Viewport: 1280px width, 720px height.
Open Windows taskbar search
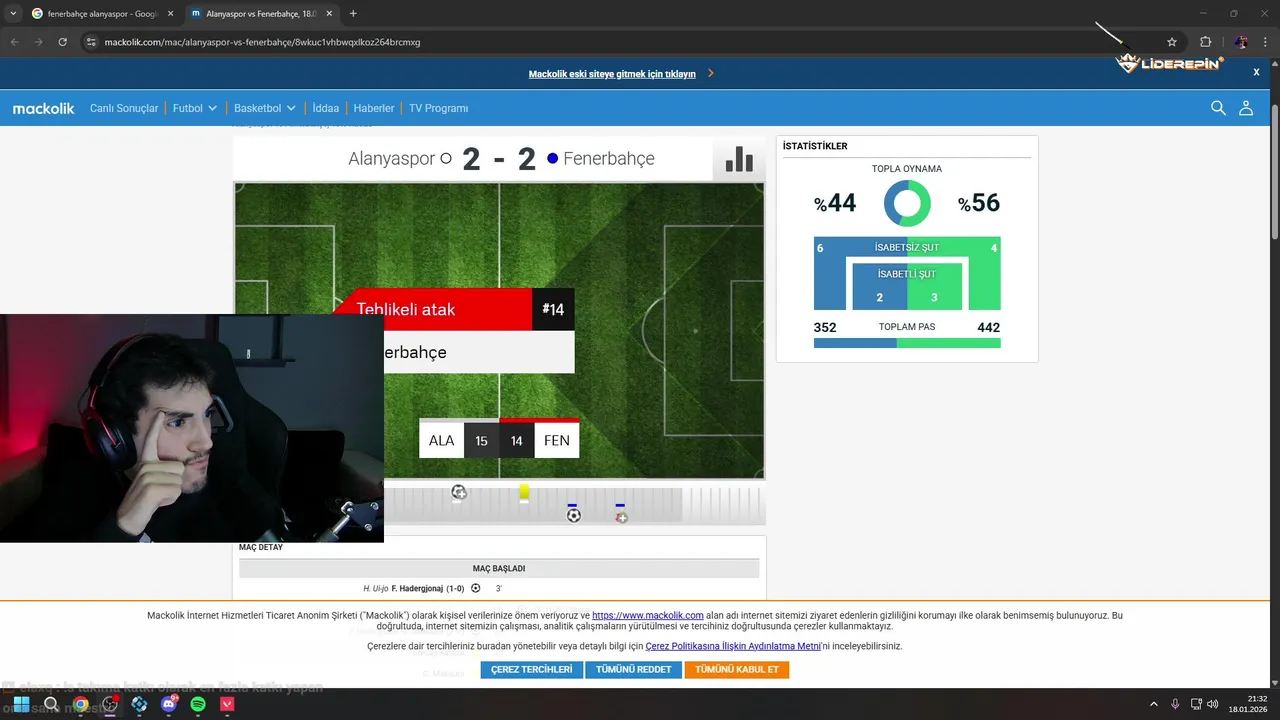coord(51,704)
